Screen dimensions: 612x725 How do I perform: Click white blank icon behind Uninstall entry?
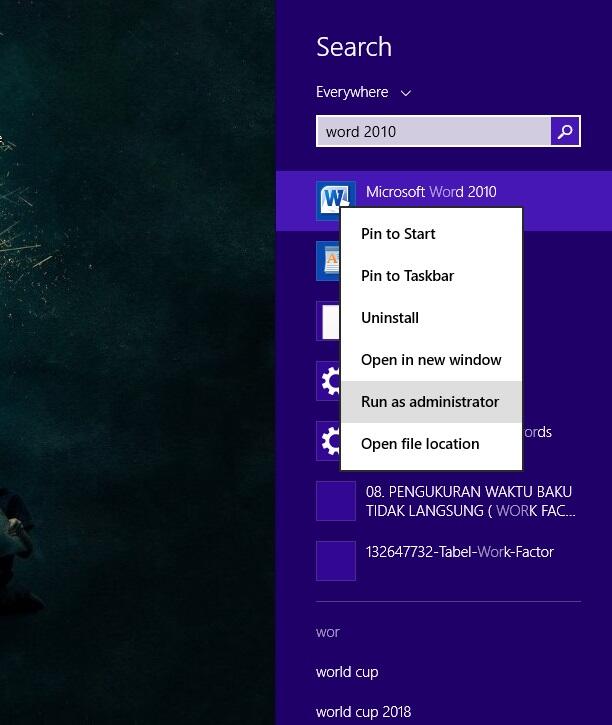329,321
